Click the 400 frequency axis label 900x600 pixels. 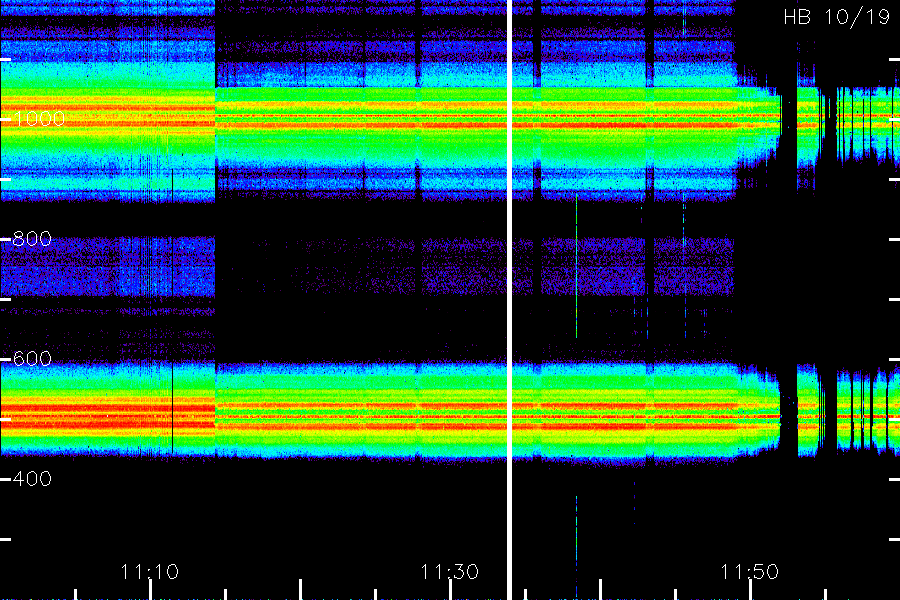[x=32, y=479]
